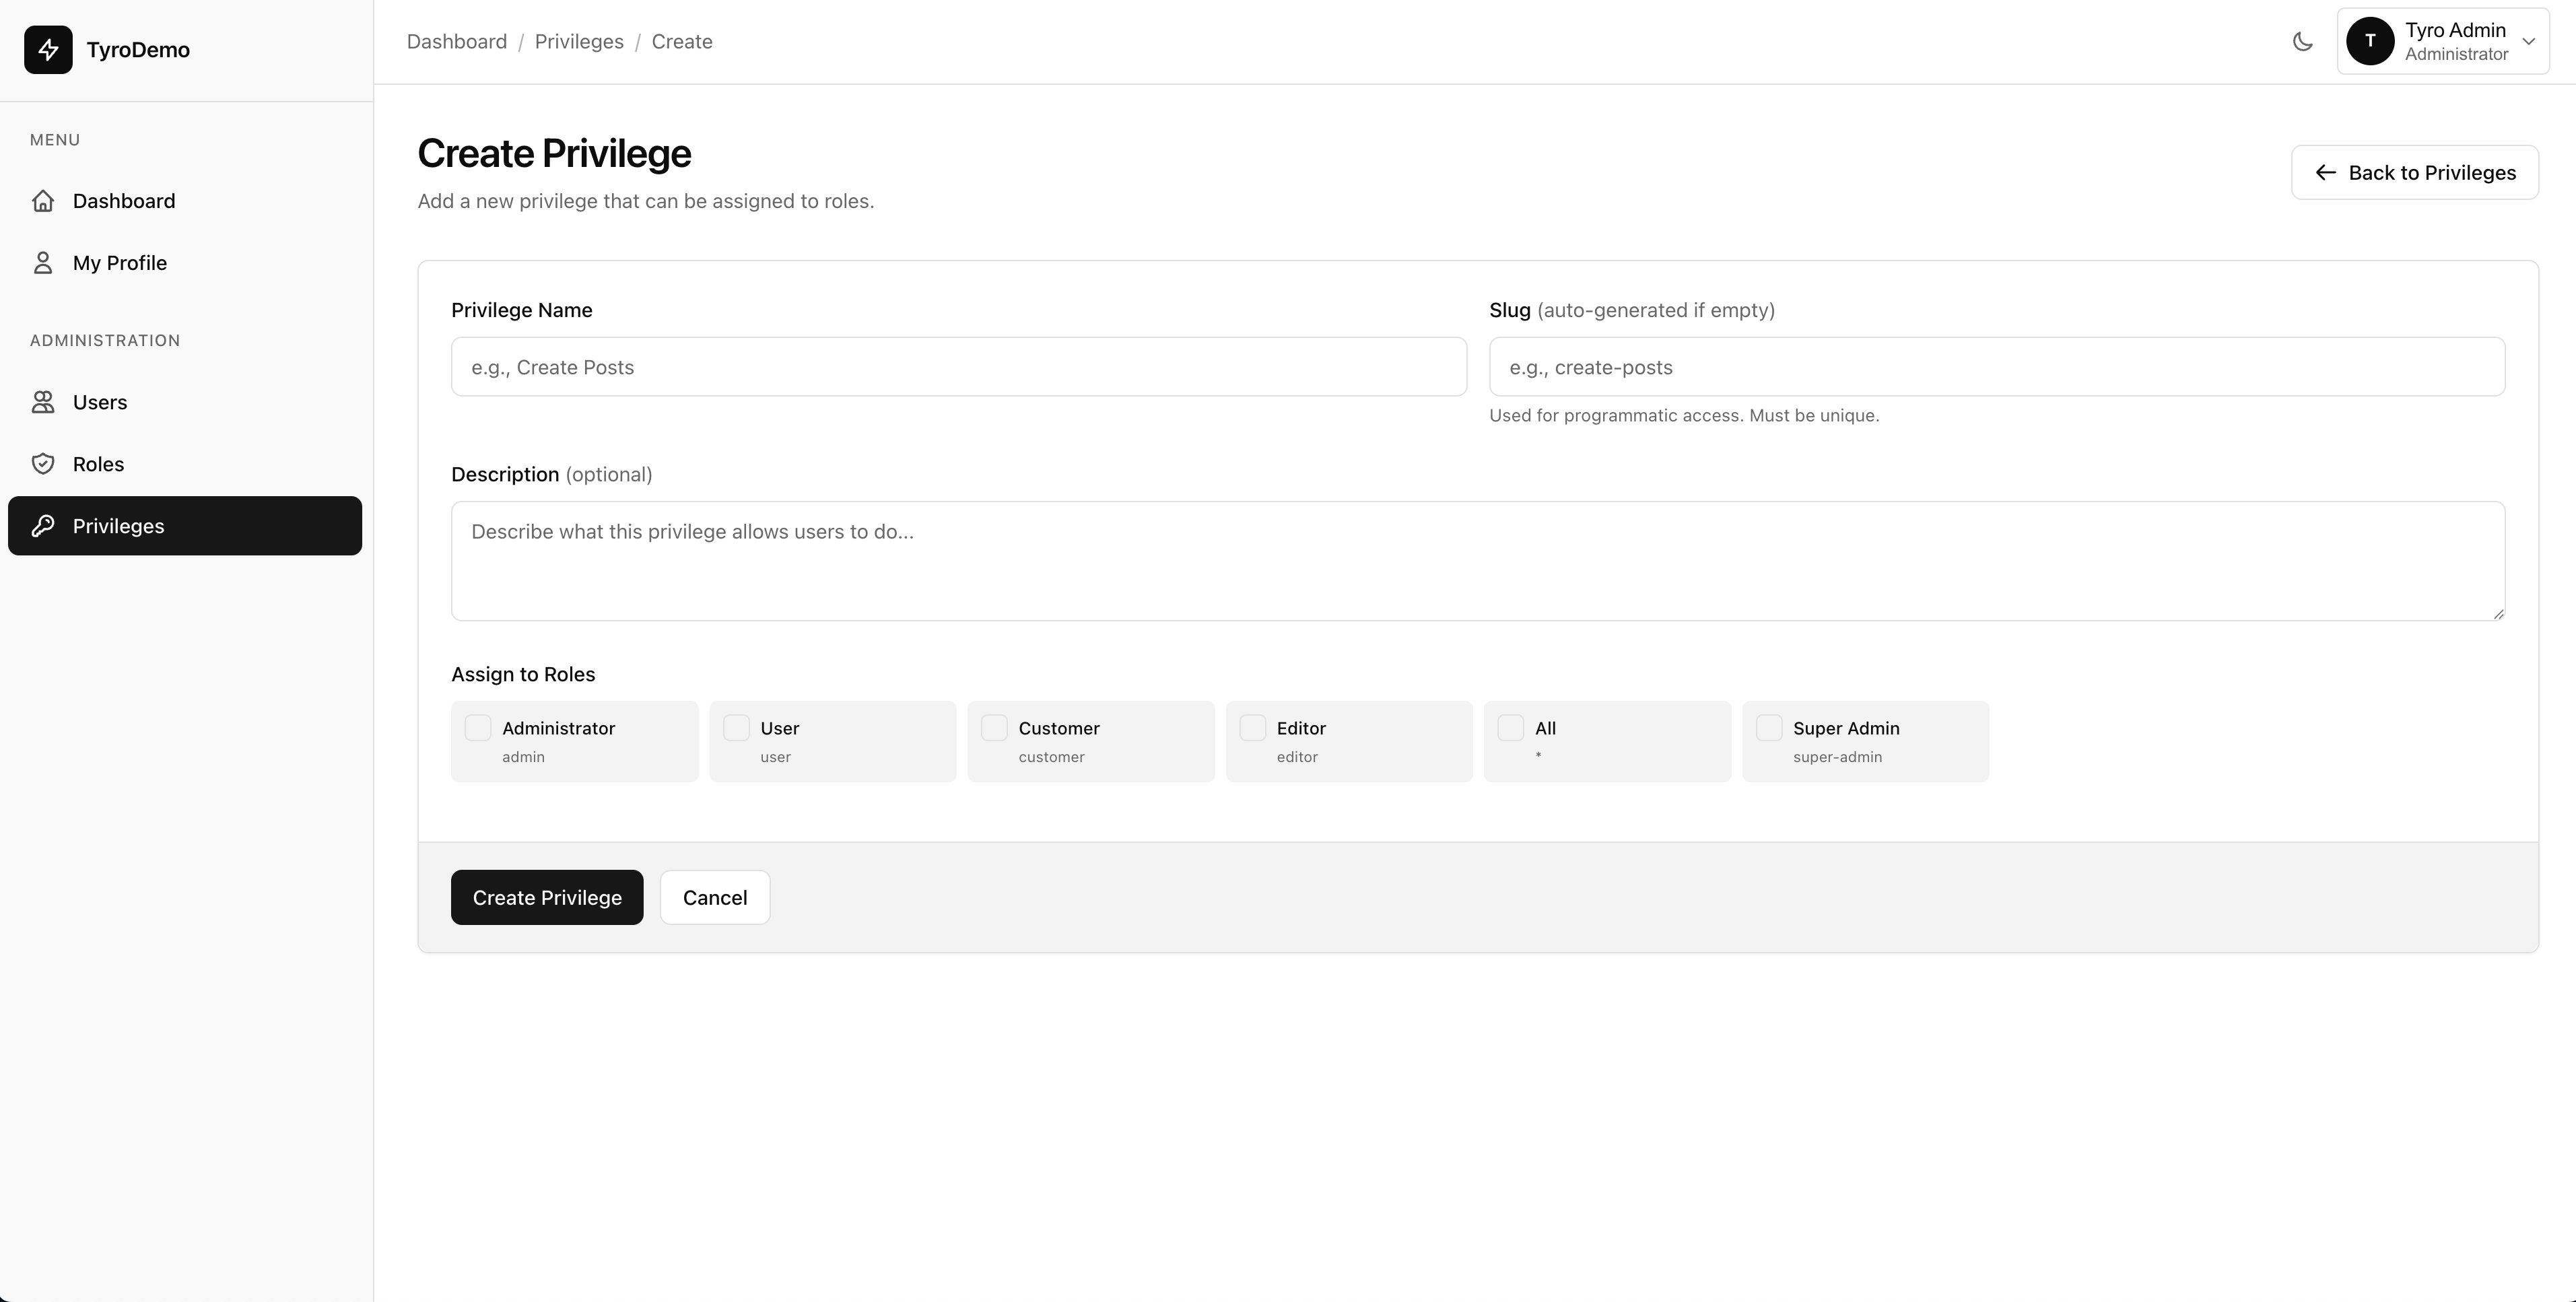
Task: Click the Tyro Admin avatar circle
Action: click(2369, 42)
